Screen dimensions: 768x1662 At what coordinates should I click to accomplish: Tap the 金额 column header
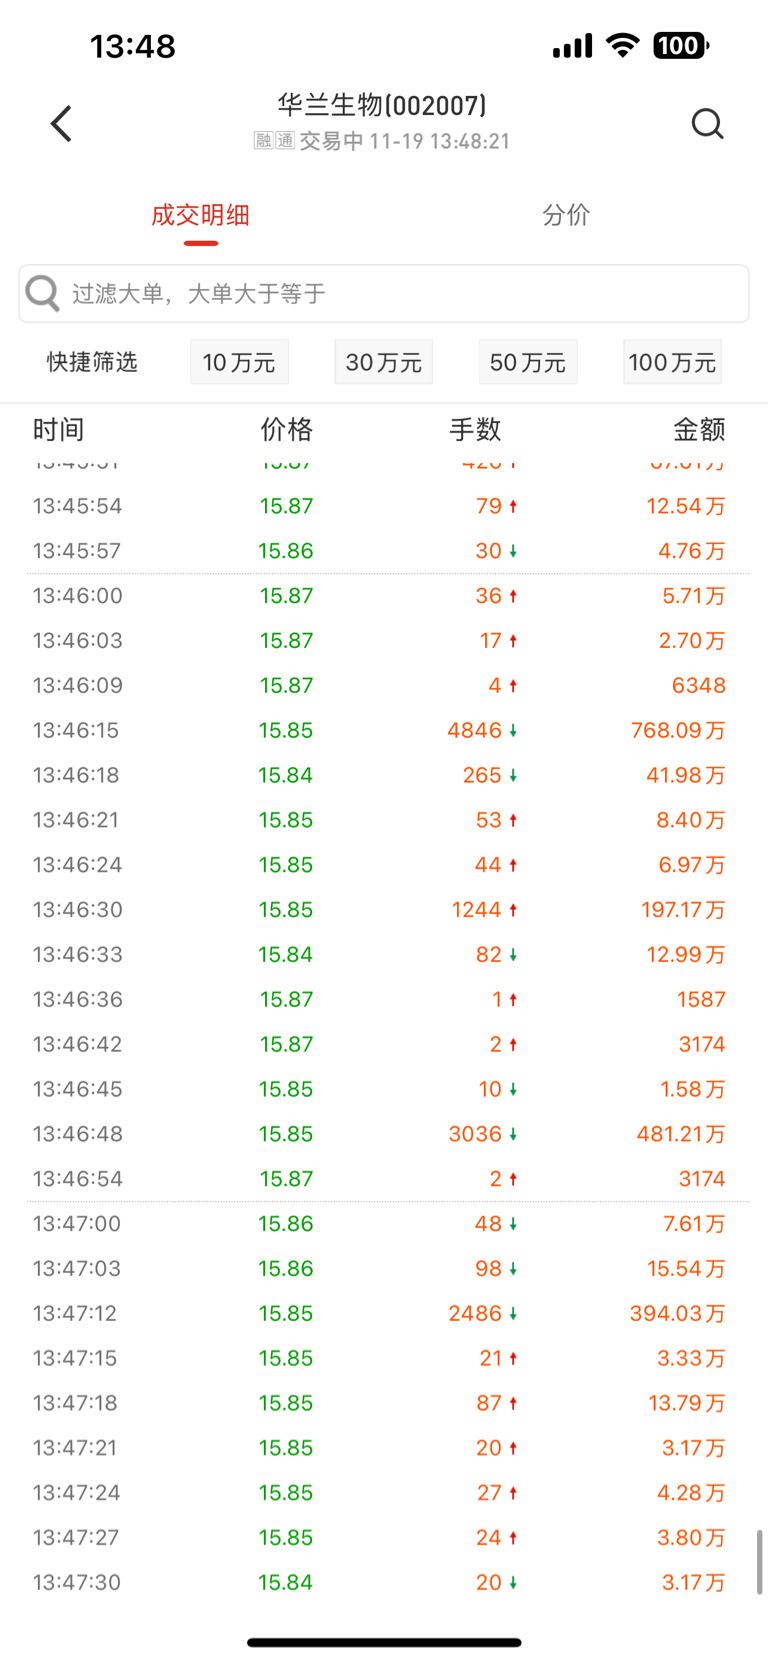pyautogui.click(x=698, y=430)
